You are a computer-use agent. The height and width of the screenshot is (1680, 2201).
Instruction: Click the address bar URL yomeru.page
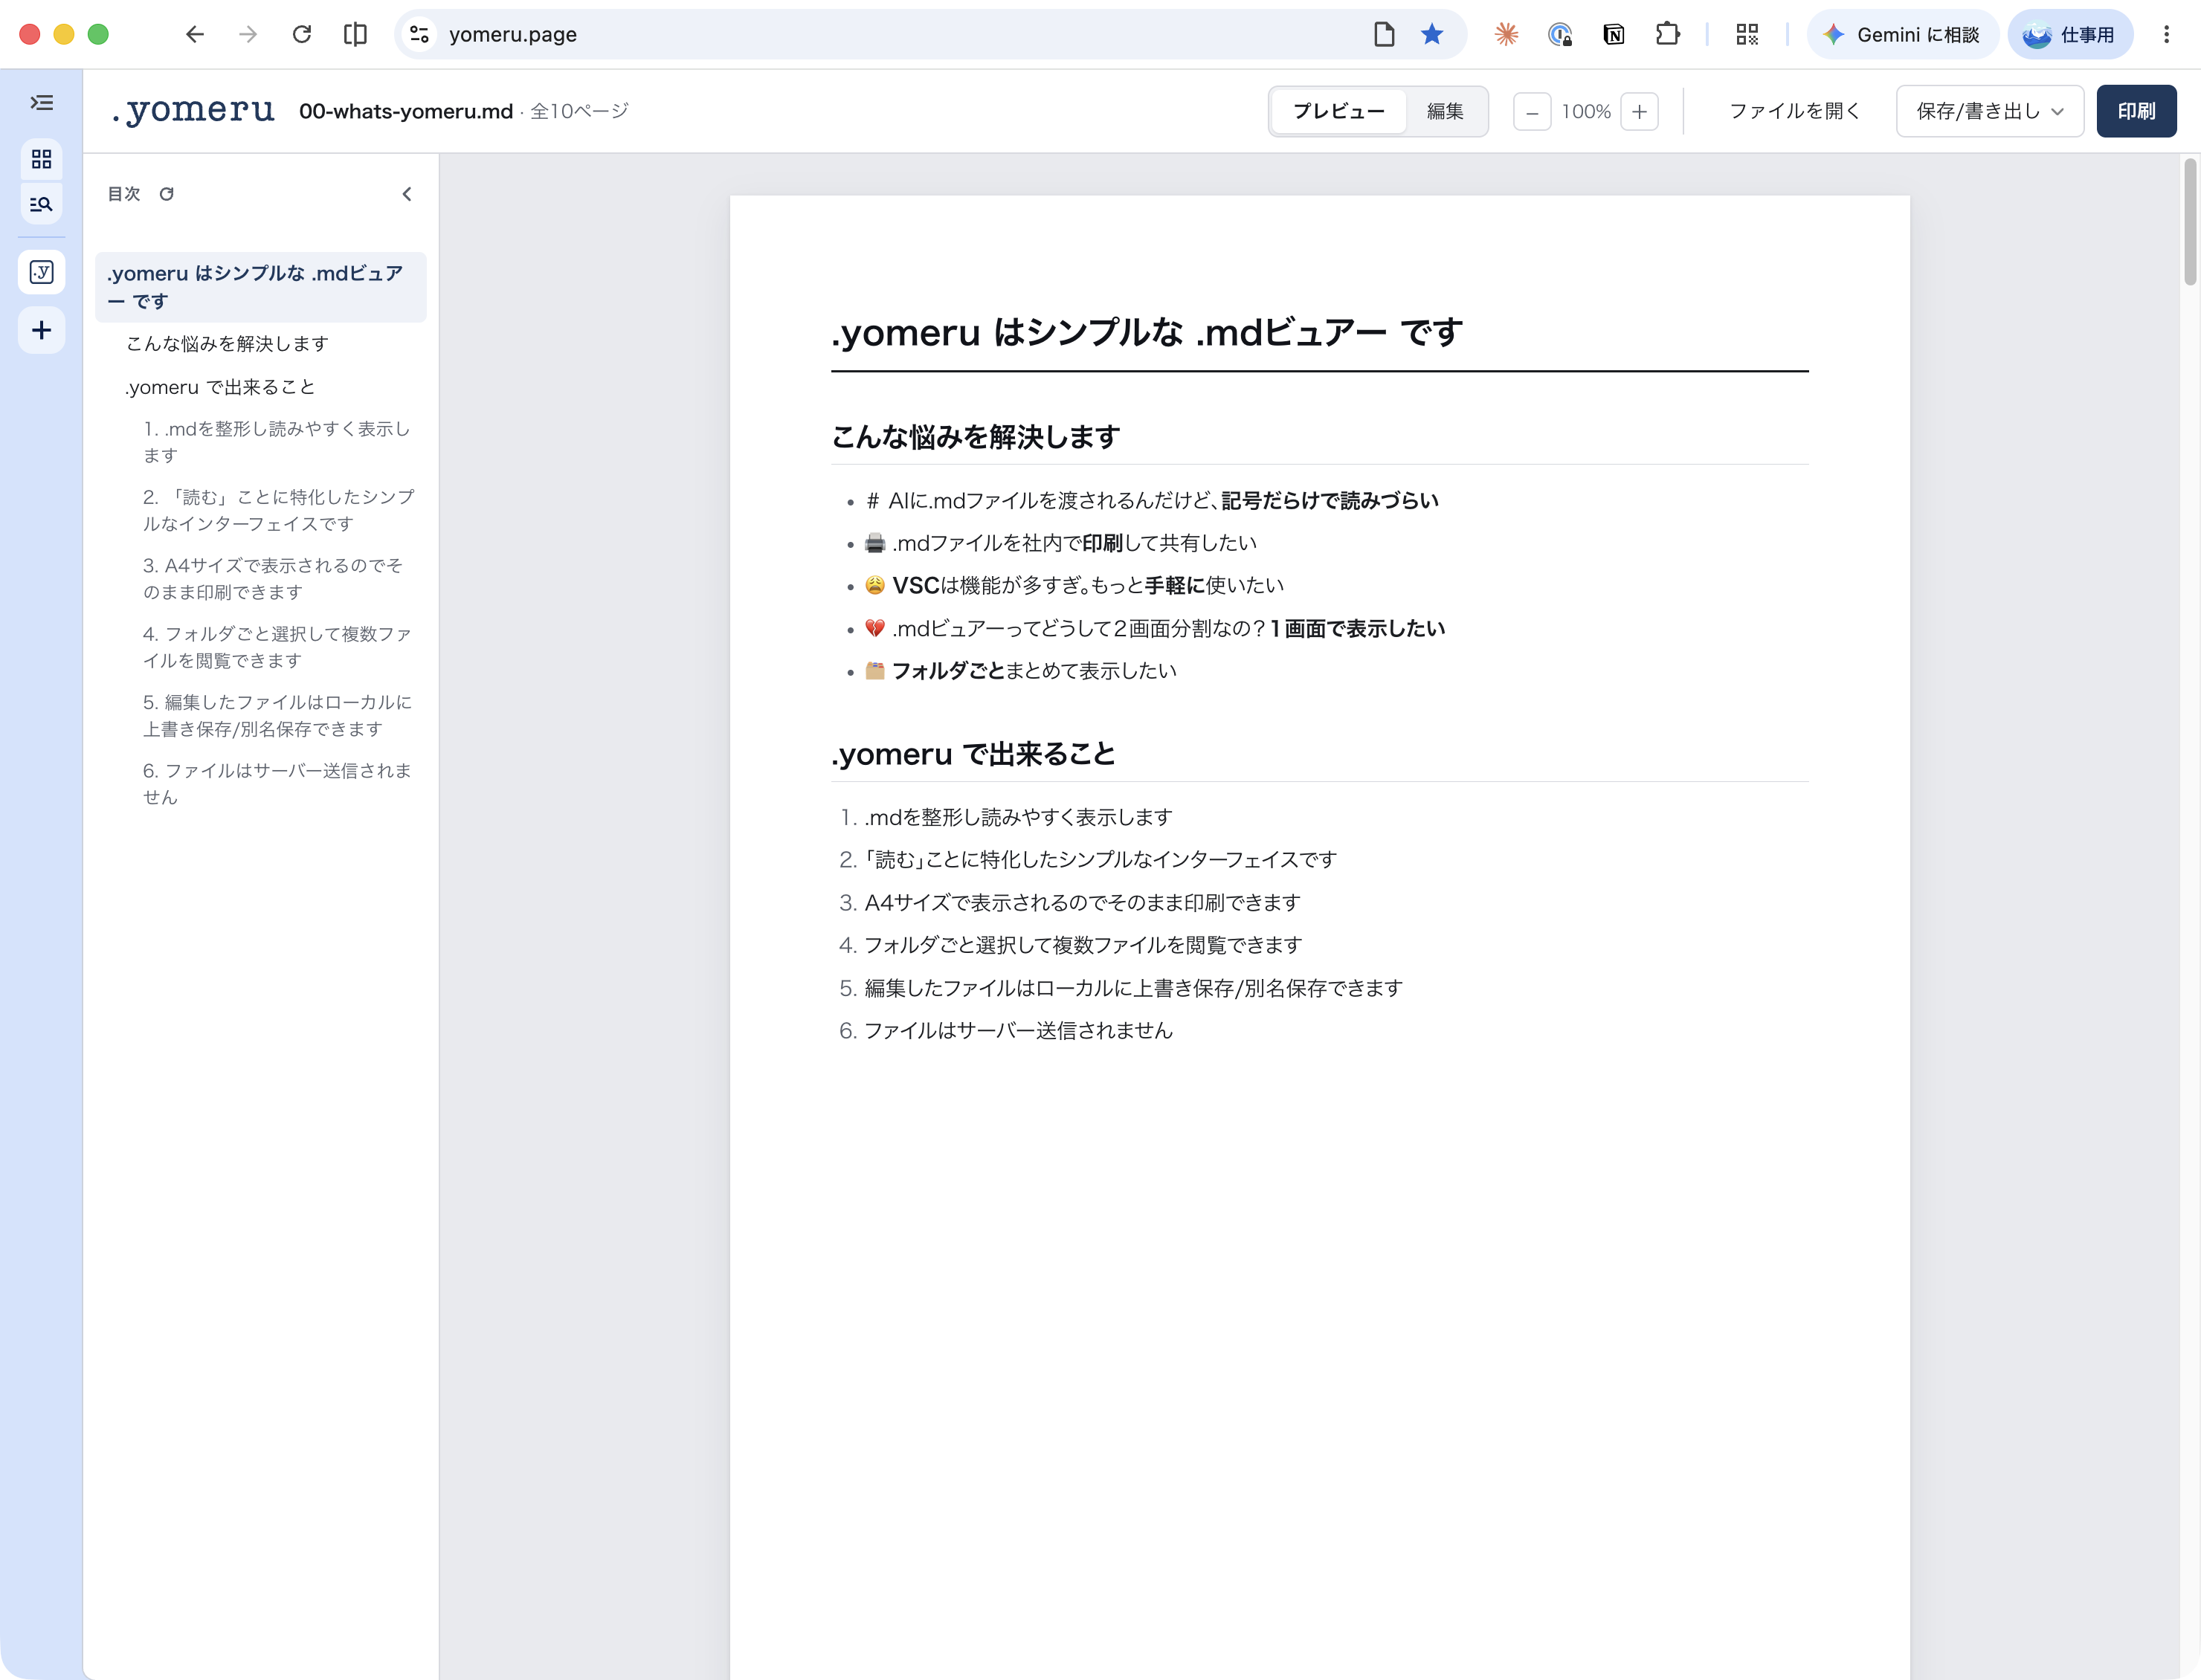tap(513, 34)
